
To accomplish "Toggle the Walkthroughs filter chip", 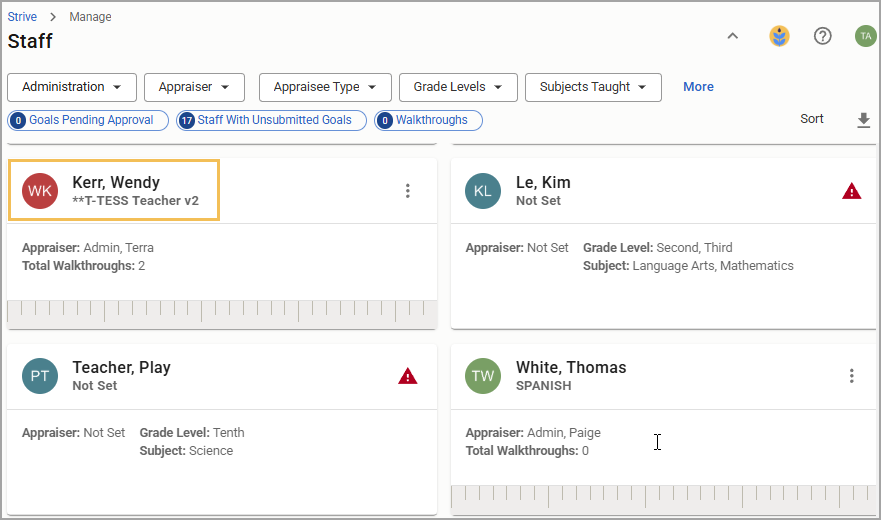I will 428,120.
